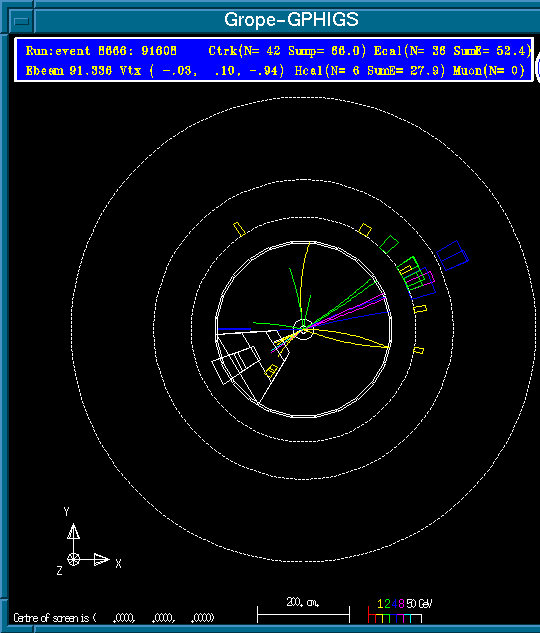Image resolution: width=540 pixels, height=633 pixels.
Task: Click the X axis arrow in orientation indicator
Action: coord(101,560)
